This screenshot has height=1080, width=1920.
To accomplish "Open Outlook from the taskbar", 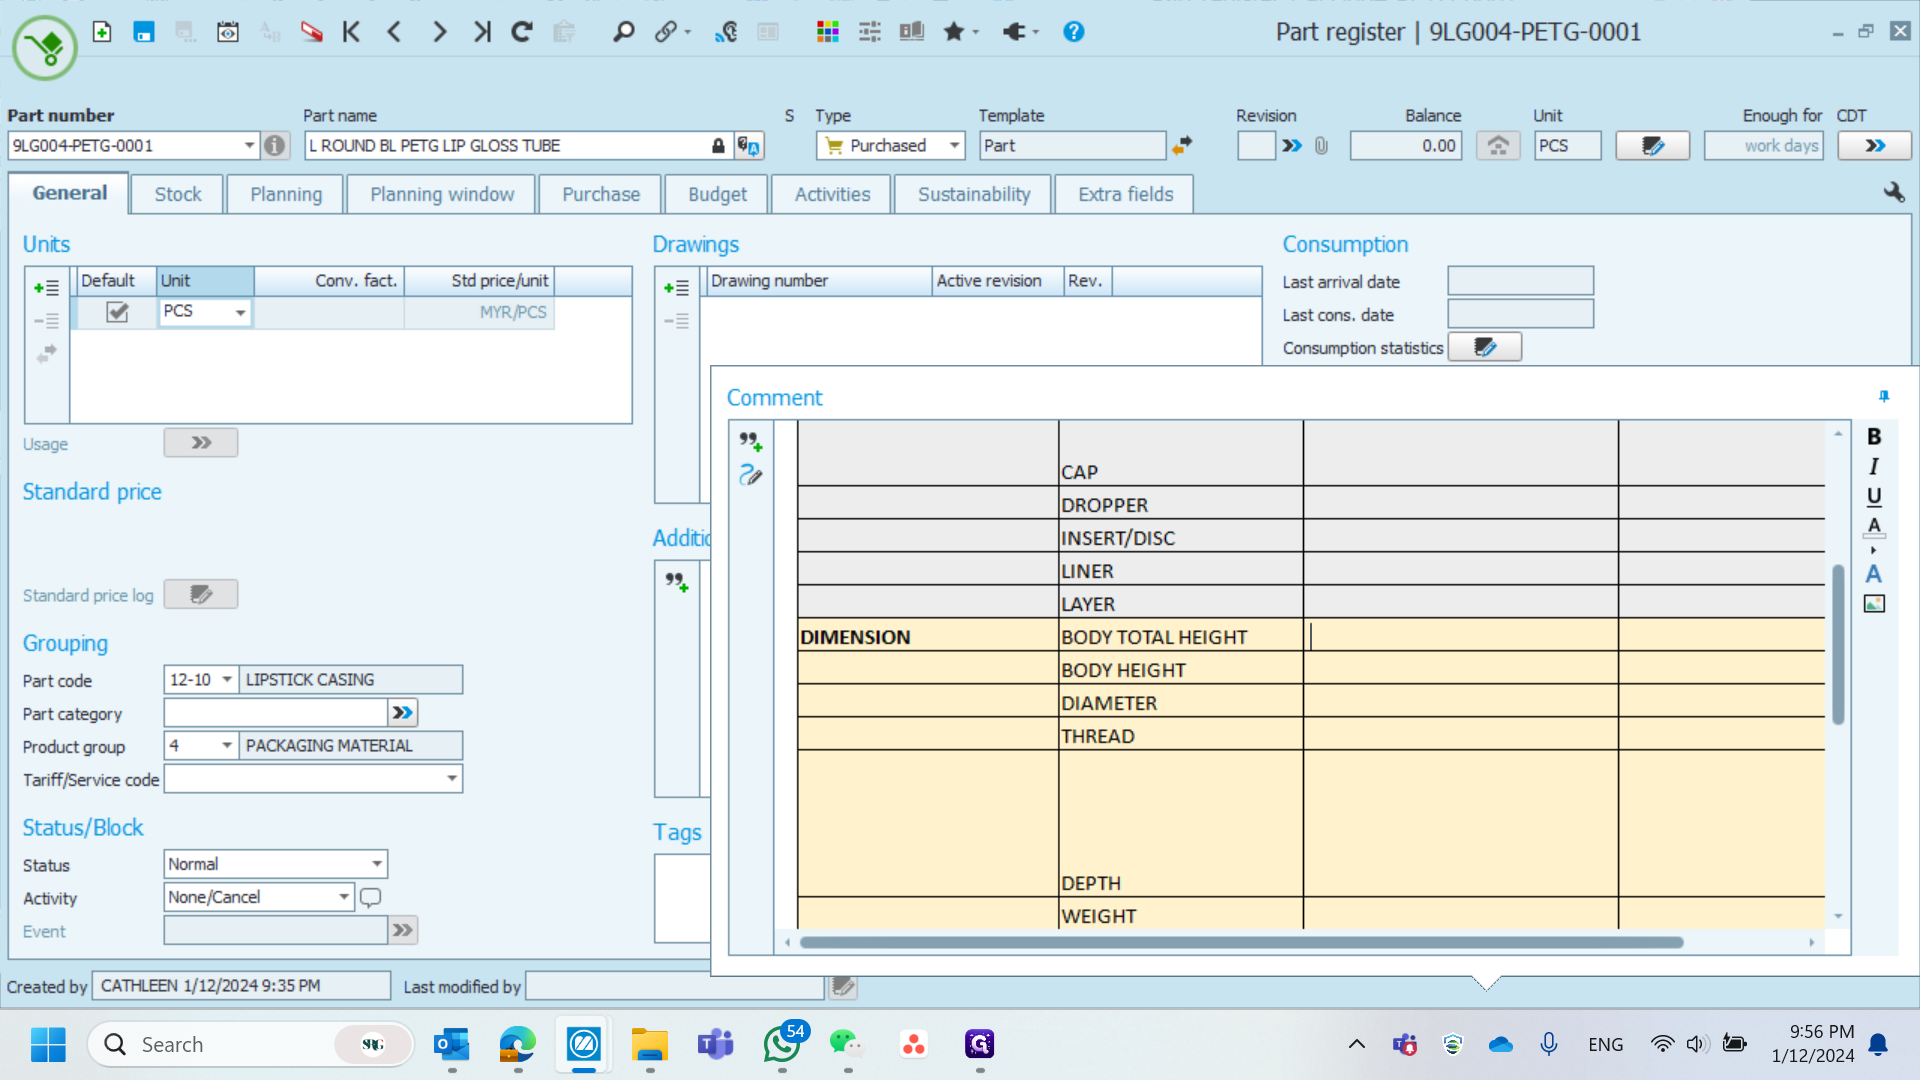I will [452, 1045].
